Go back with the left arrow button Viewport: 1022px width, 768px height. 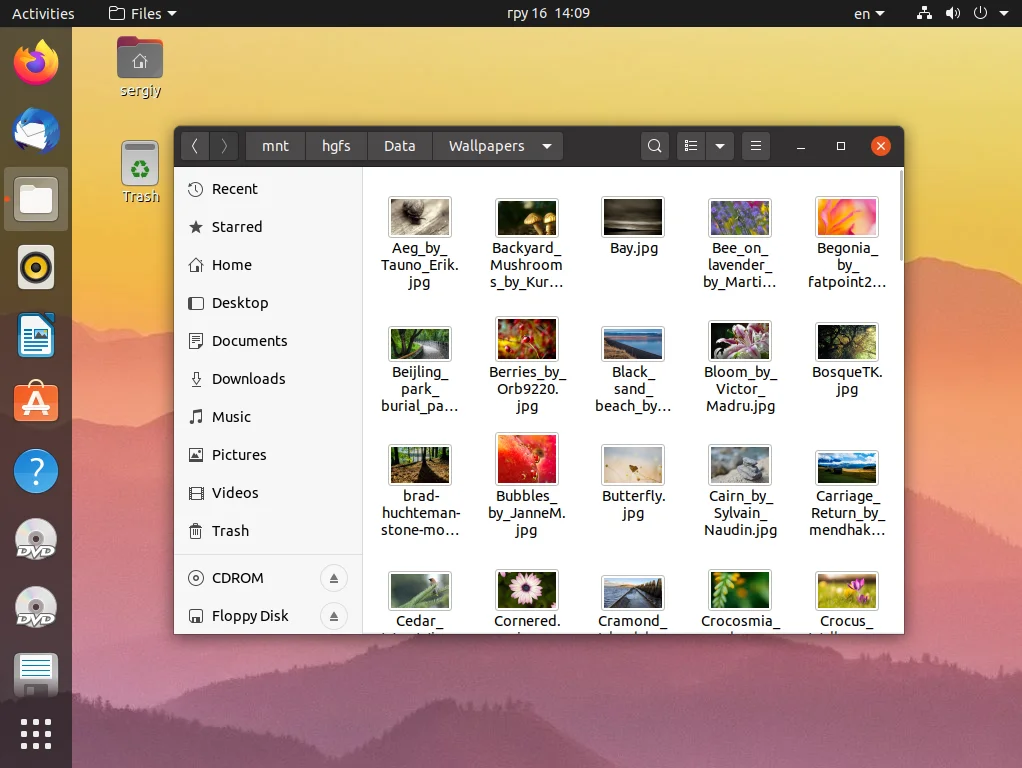coord(195,146)
